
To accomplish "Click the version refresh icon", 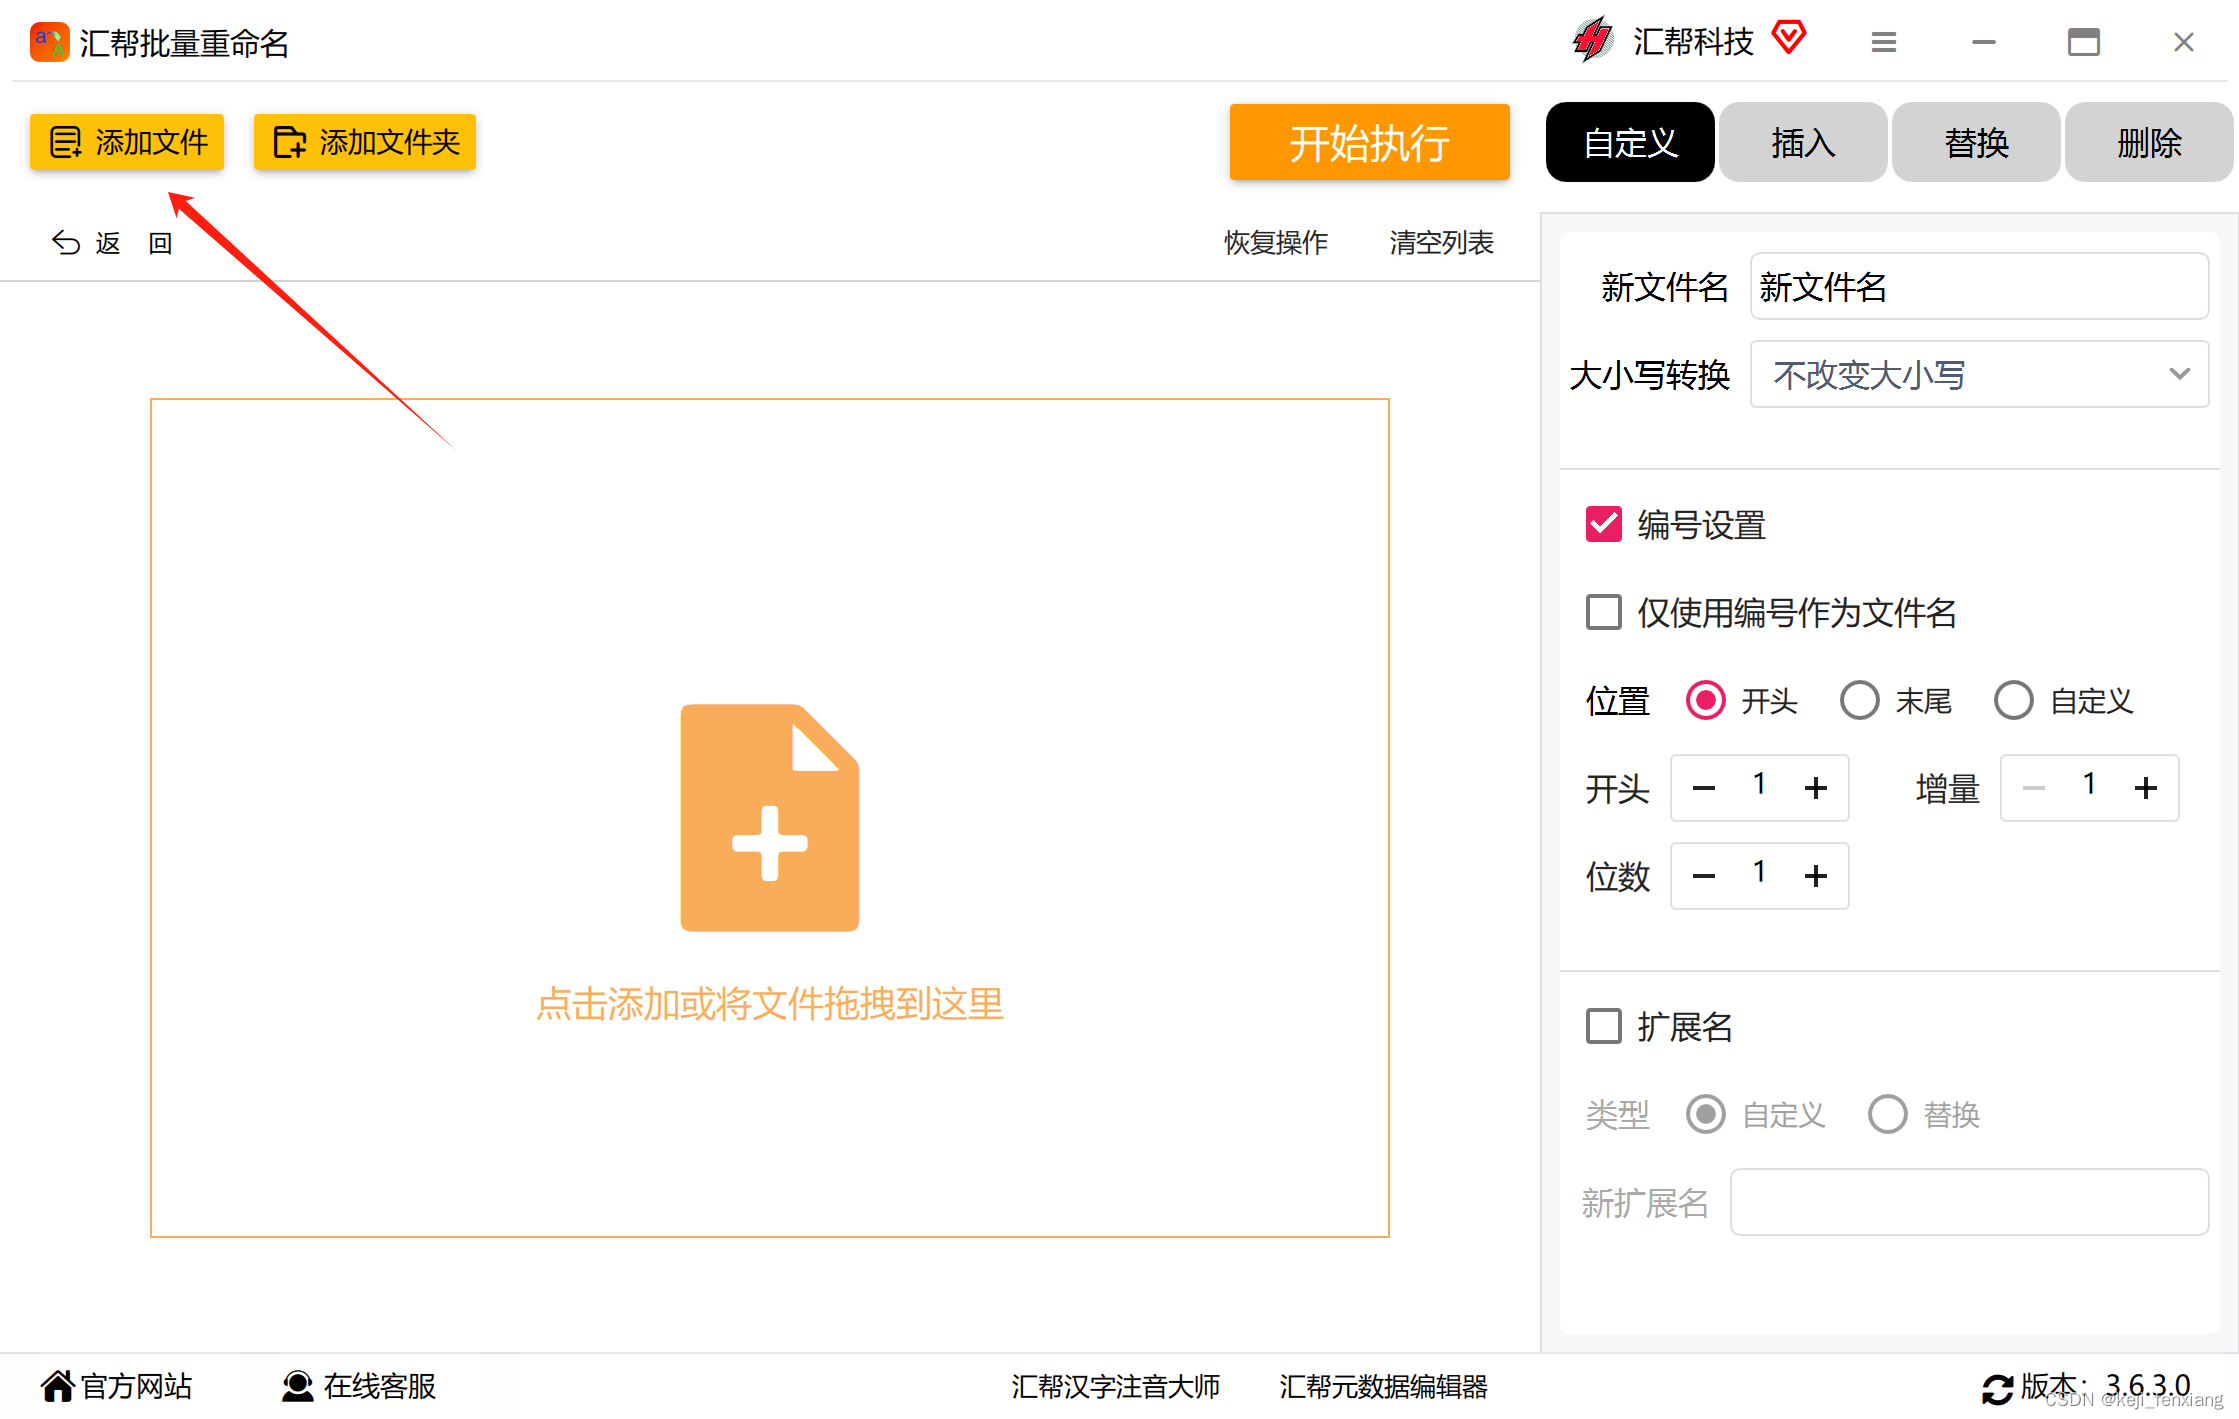I will [x=1997, y=1388].
